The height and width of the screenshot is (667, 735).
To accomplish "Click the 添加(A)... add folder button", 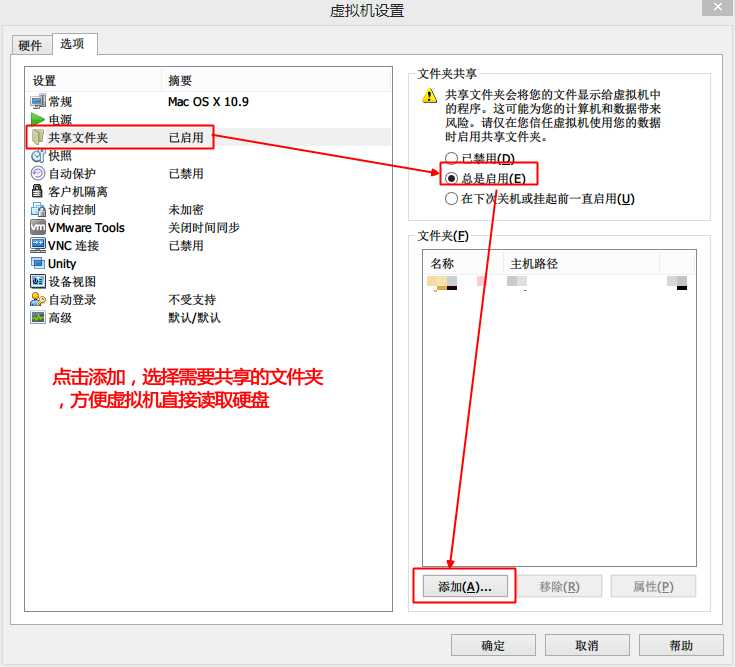I will (x=465, y=586).
